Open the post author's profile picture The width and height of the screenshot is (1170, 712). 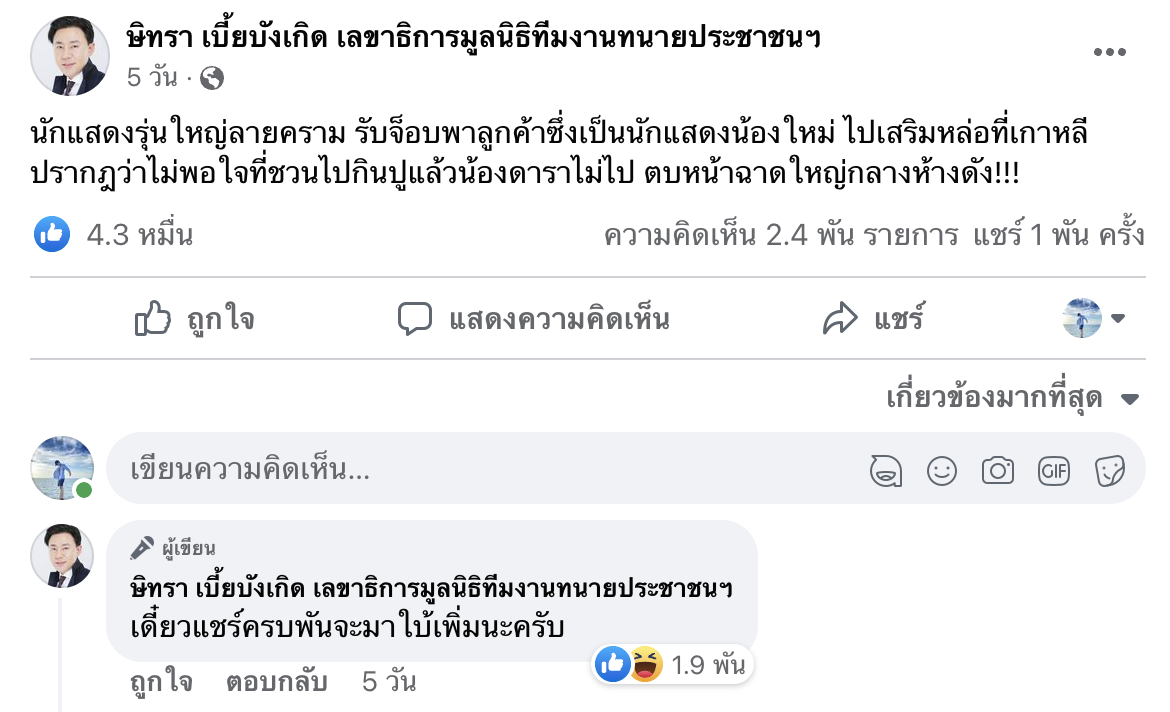pyautogui.click(x=69, y=55)
